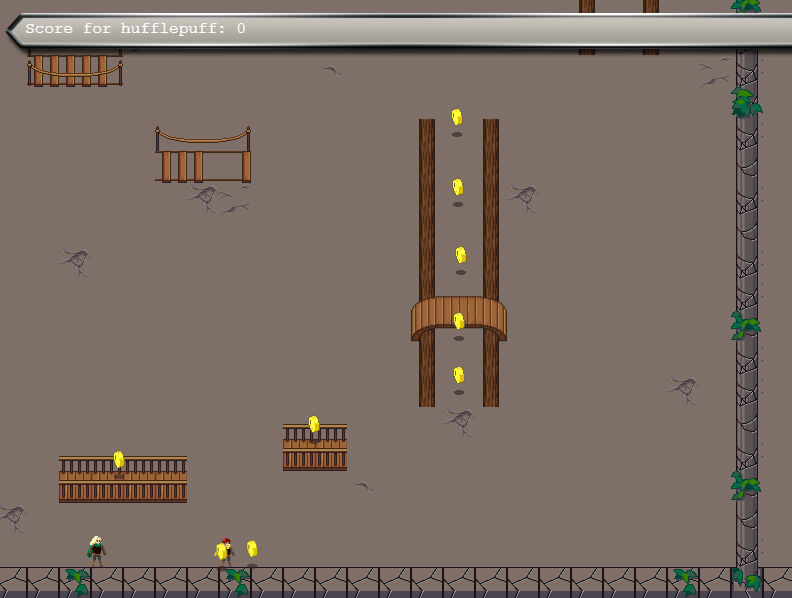Click the coin overlapping the red-haired character
The image size is (792, 598).
[221, 551]
